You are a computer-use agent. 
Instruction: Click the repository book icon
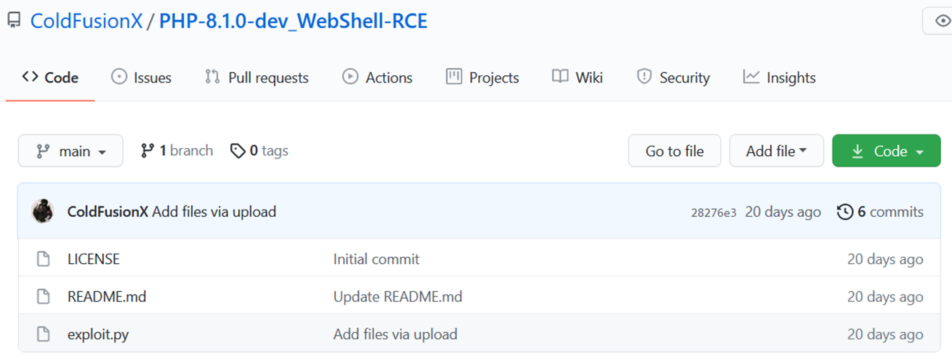pyautogui.click(x=13, y=21)
